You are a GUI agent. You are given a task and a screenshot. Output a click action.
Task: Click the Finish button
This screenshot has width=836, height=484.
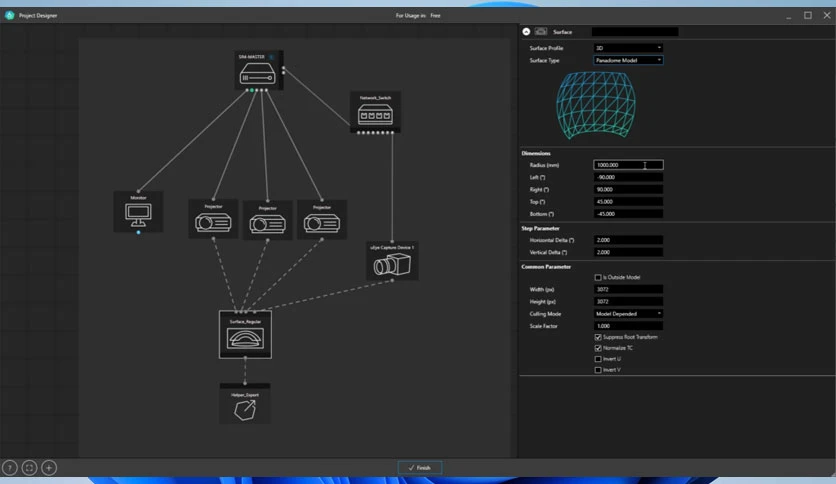420,467
